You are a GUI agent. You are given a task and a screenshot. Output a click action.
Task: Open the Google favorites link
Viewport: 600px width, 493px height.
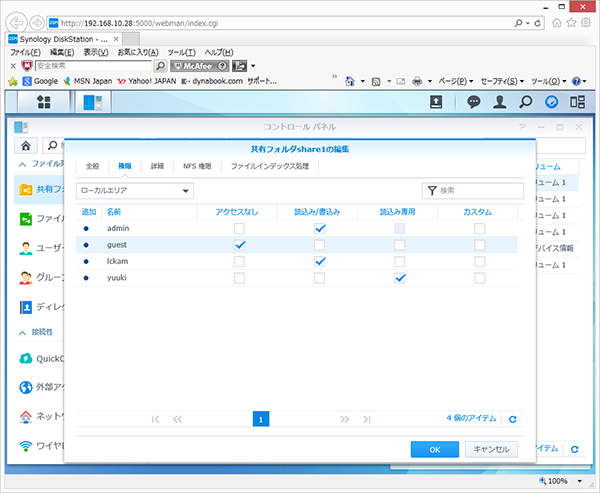point(41,81)
